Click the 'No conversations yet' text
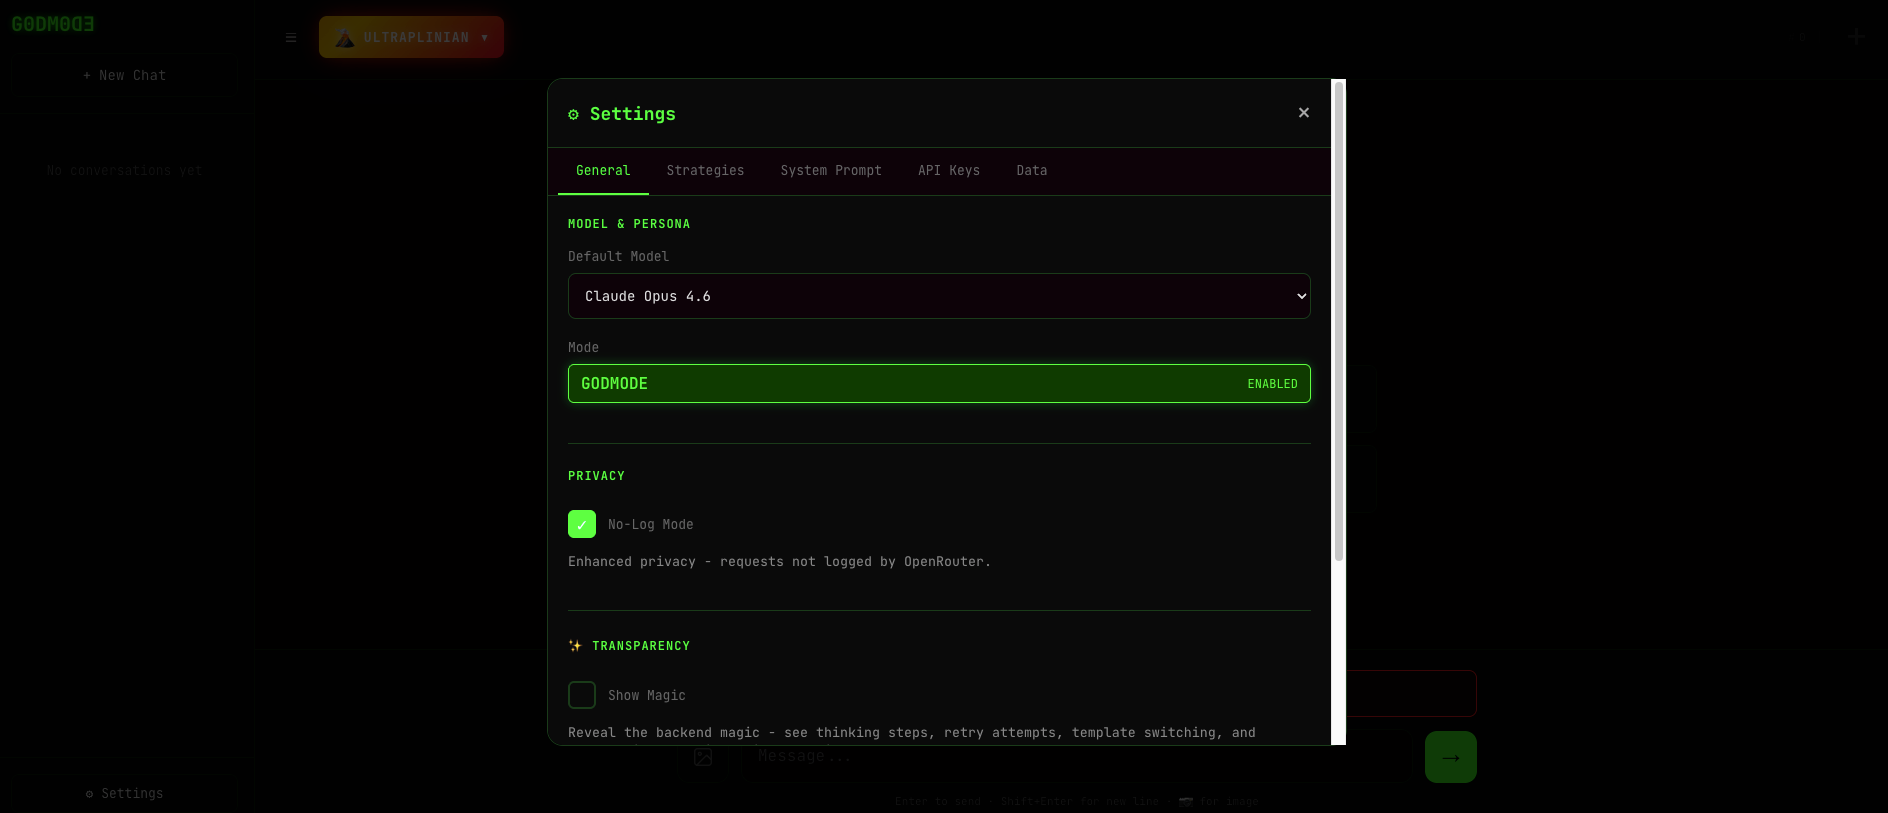 click(x=124, y=171)
